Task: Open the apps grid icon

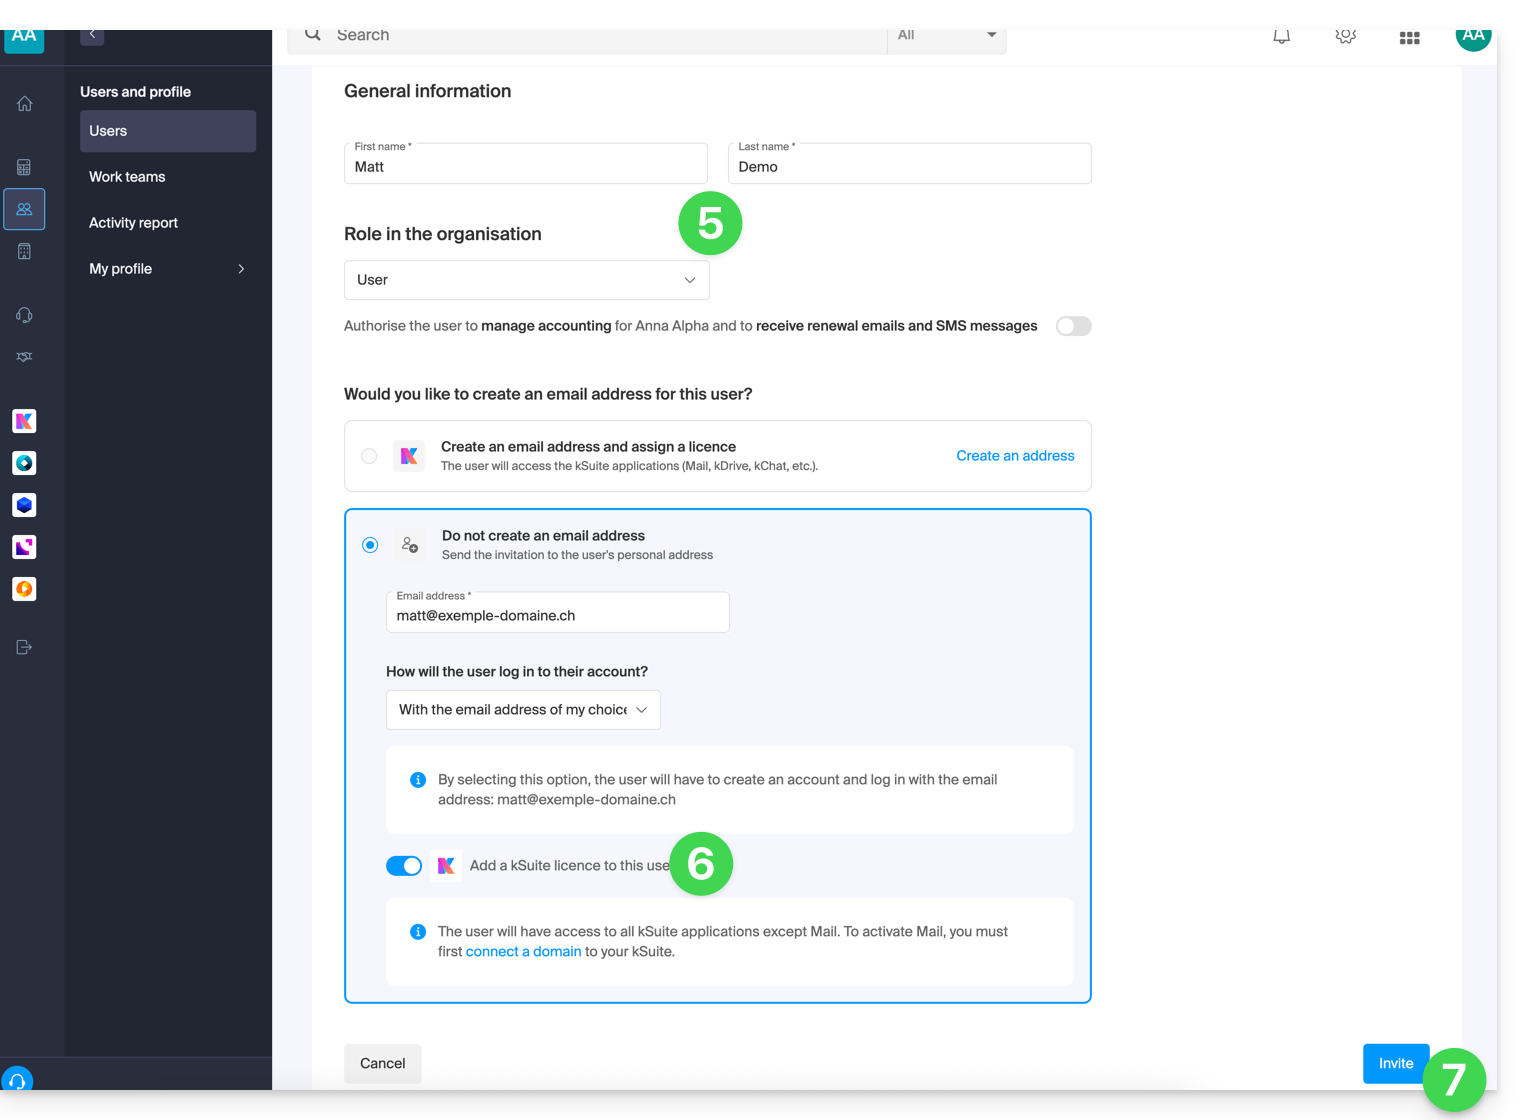Action: [1409, 37]
